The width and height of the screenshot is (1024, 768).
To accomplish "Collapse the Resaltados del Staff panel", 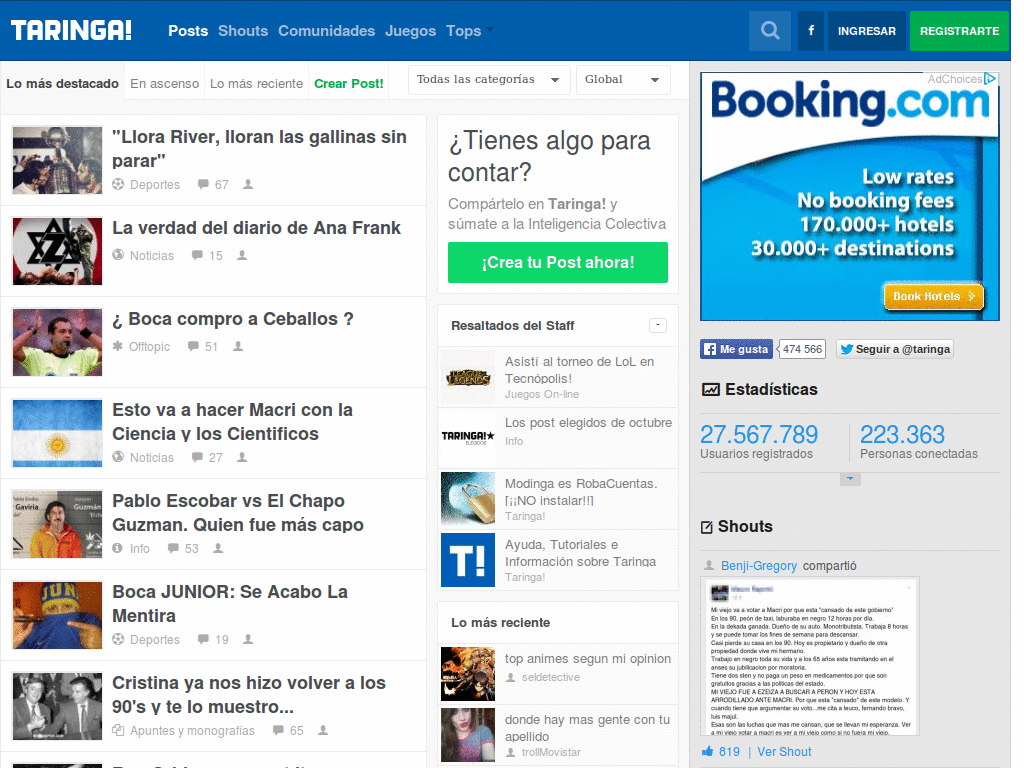I will pyautogui.click(x=658, y=325).
